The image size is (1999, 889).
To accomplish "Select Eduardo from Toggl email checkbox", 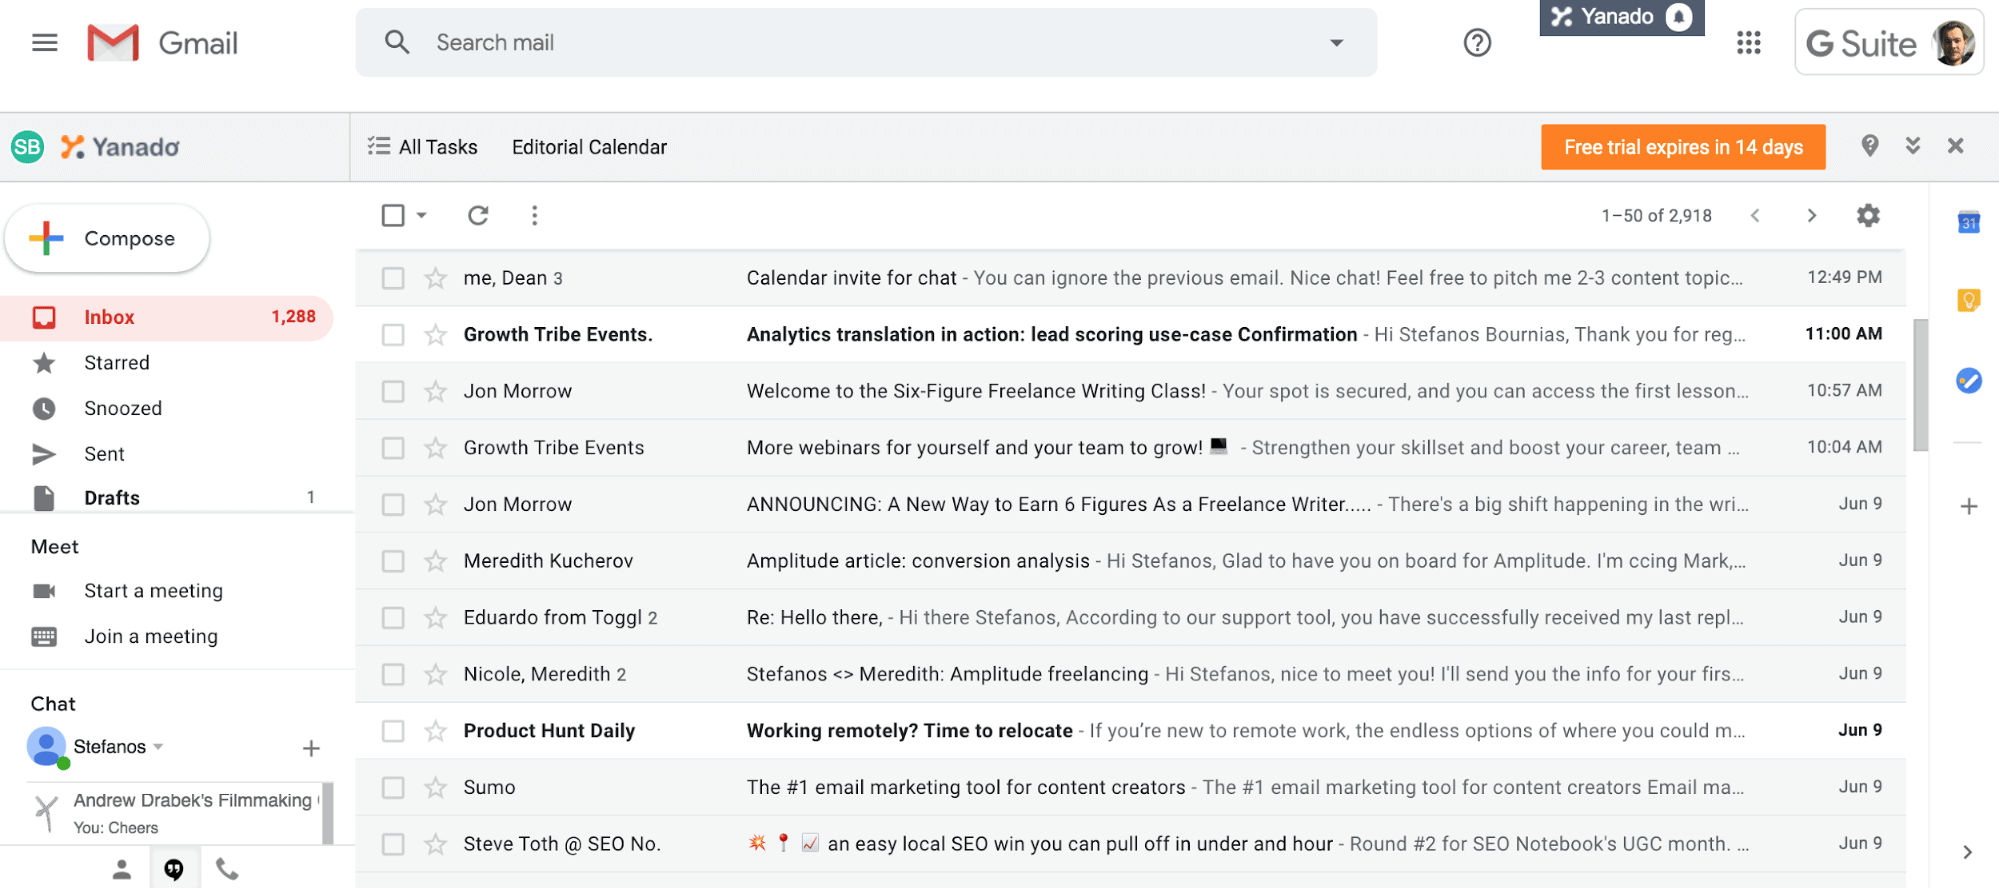I will tap(393, 618).
